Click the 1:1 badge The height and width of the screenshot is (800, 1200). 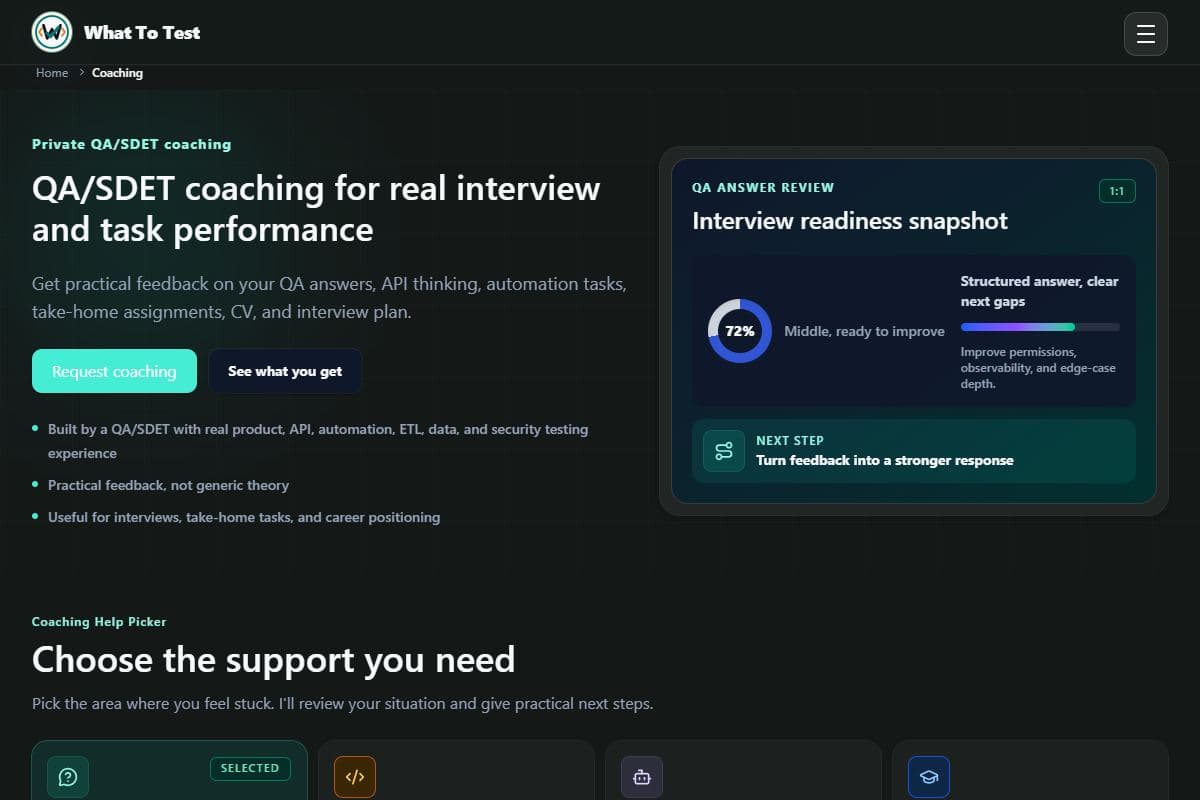point(1117,190)
